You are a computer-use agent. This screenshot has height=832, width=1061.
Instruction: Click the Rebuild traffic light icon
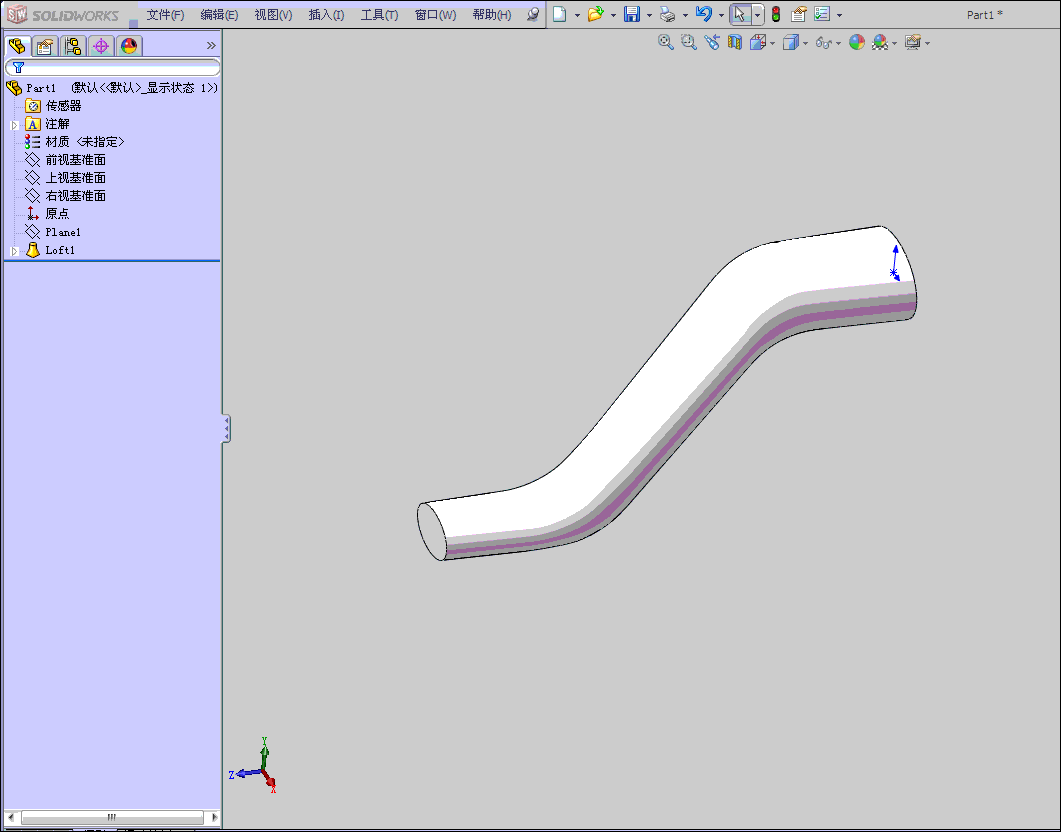[776, 14]
